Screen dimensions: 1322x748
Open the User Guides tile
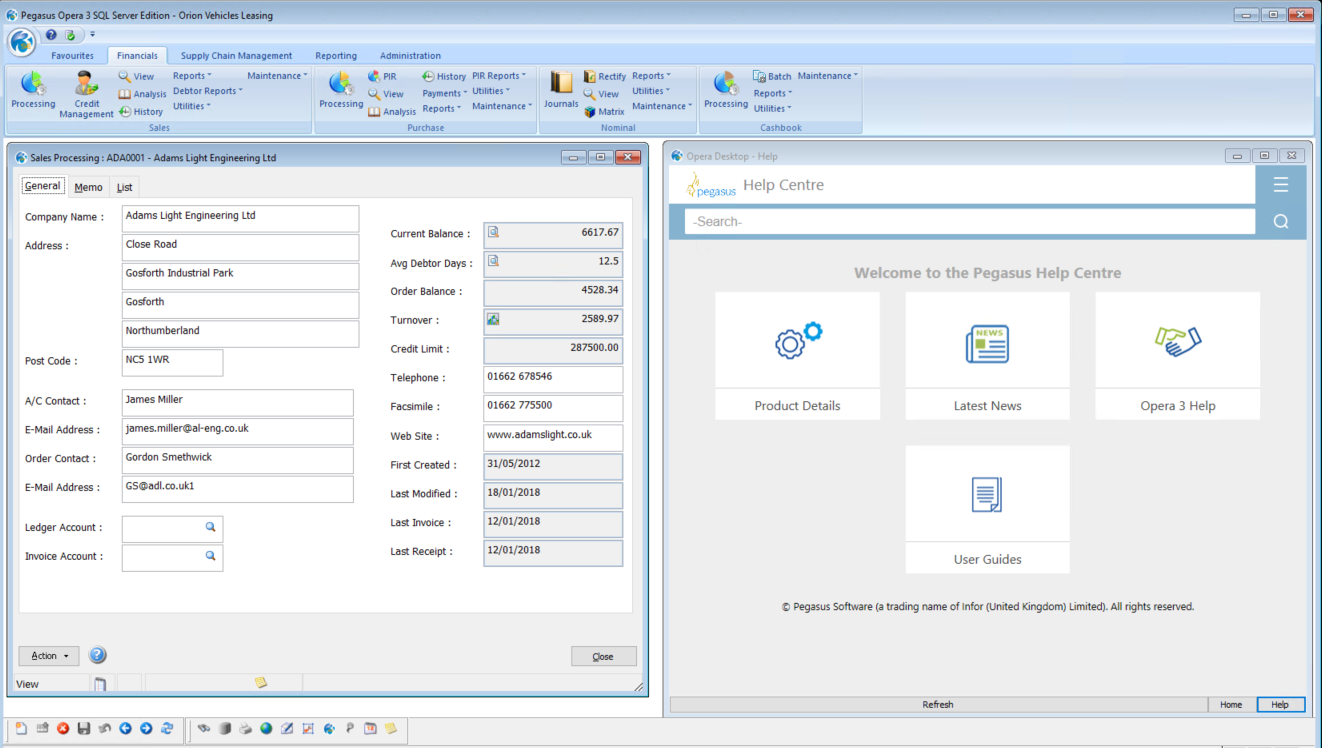(x=987, y=509)
